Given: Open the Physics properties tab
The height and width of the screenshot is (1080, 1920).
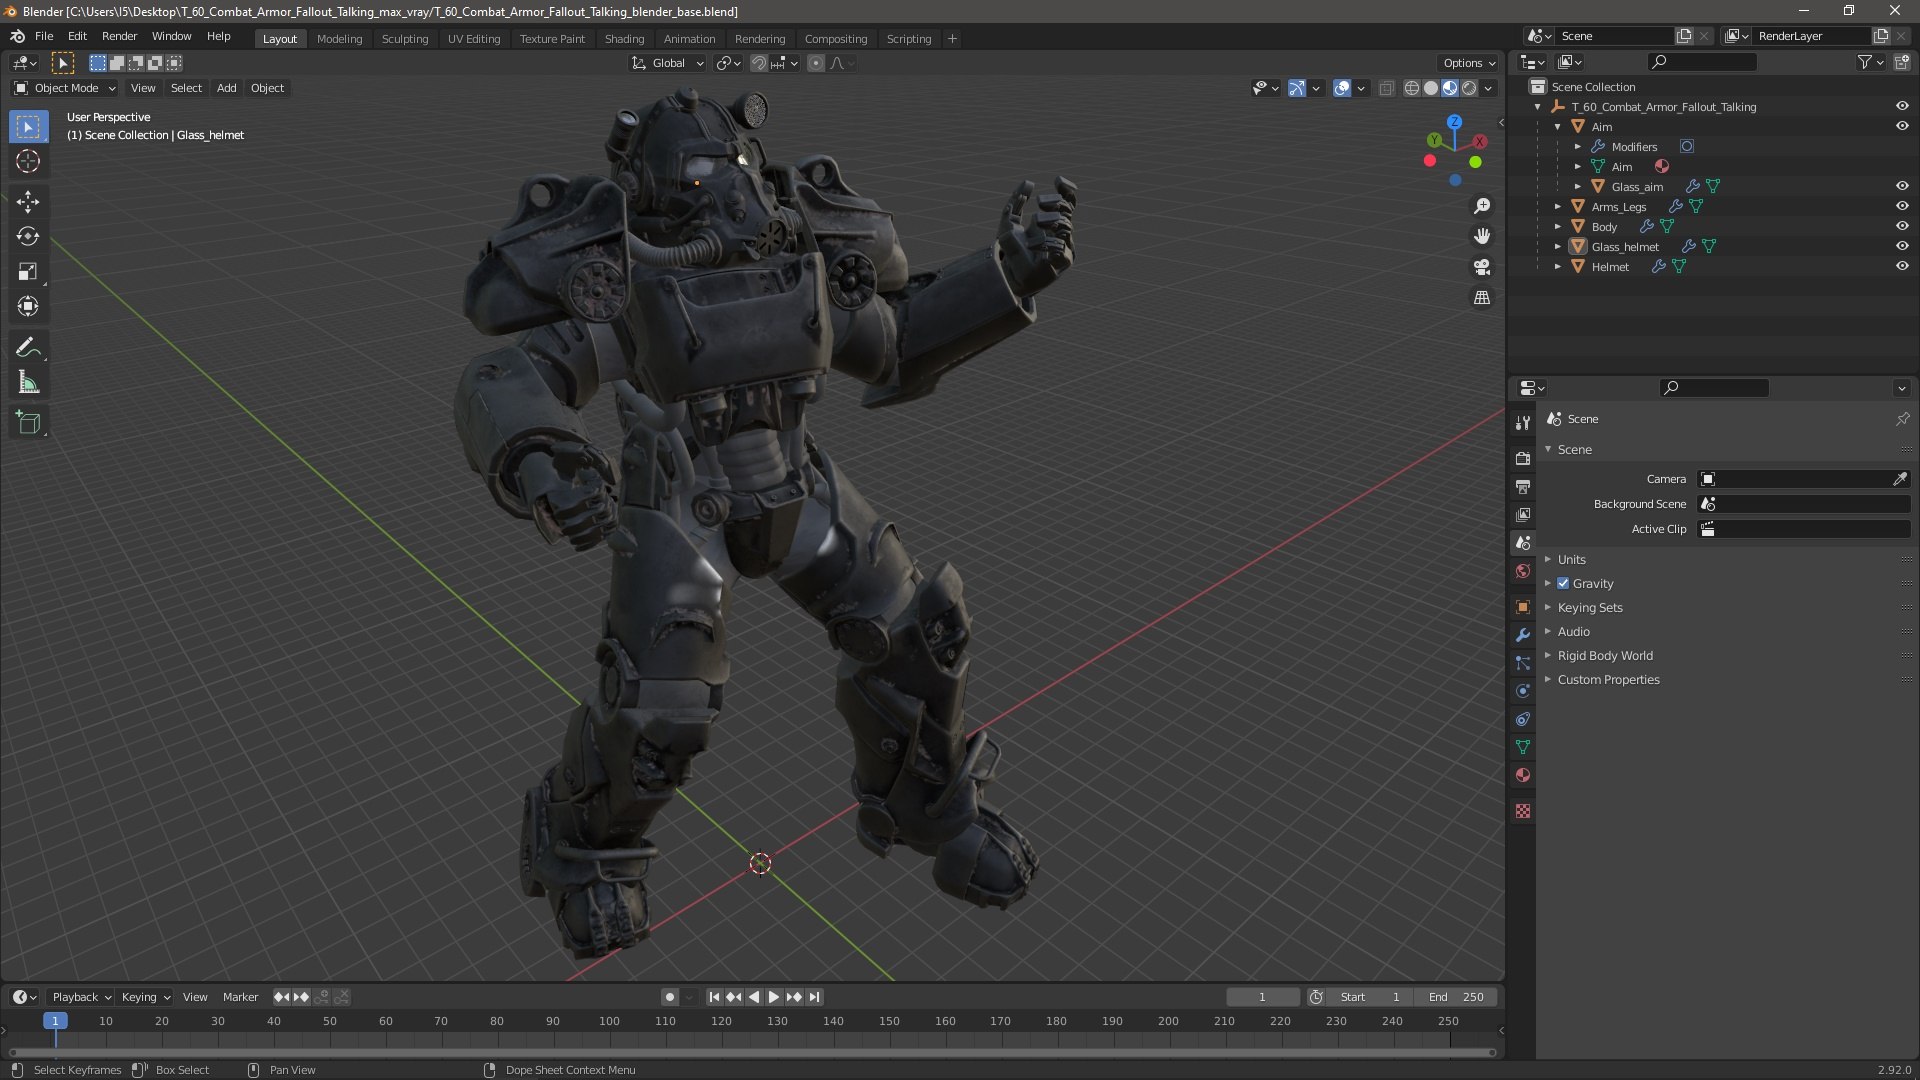Looking at the screenshot, I should pos(1523,691).
